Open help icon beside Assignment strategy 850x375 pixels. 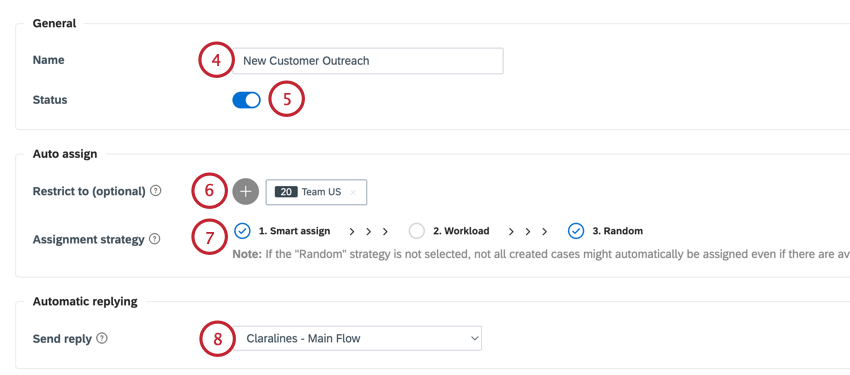(x=154, y=239)
